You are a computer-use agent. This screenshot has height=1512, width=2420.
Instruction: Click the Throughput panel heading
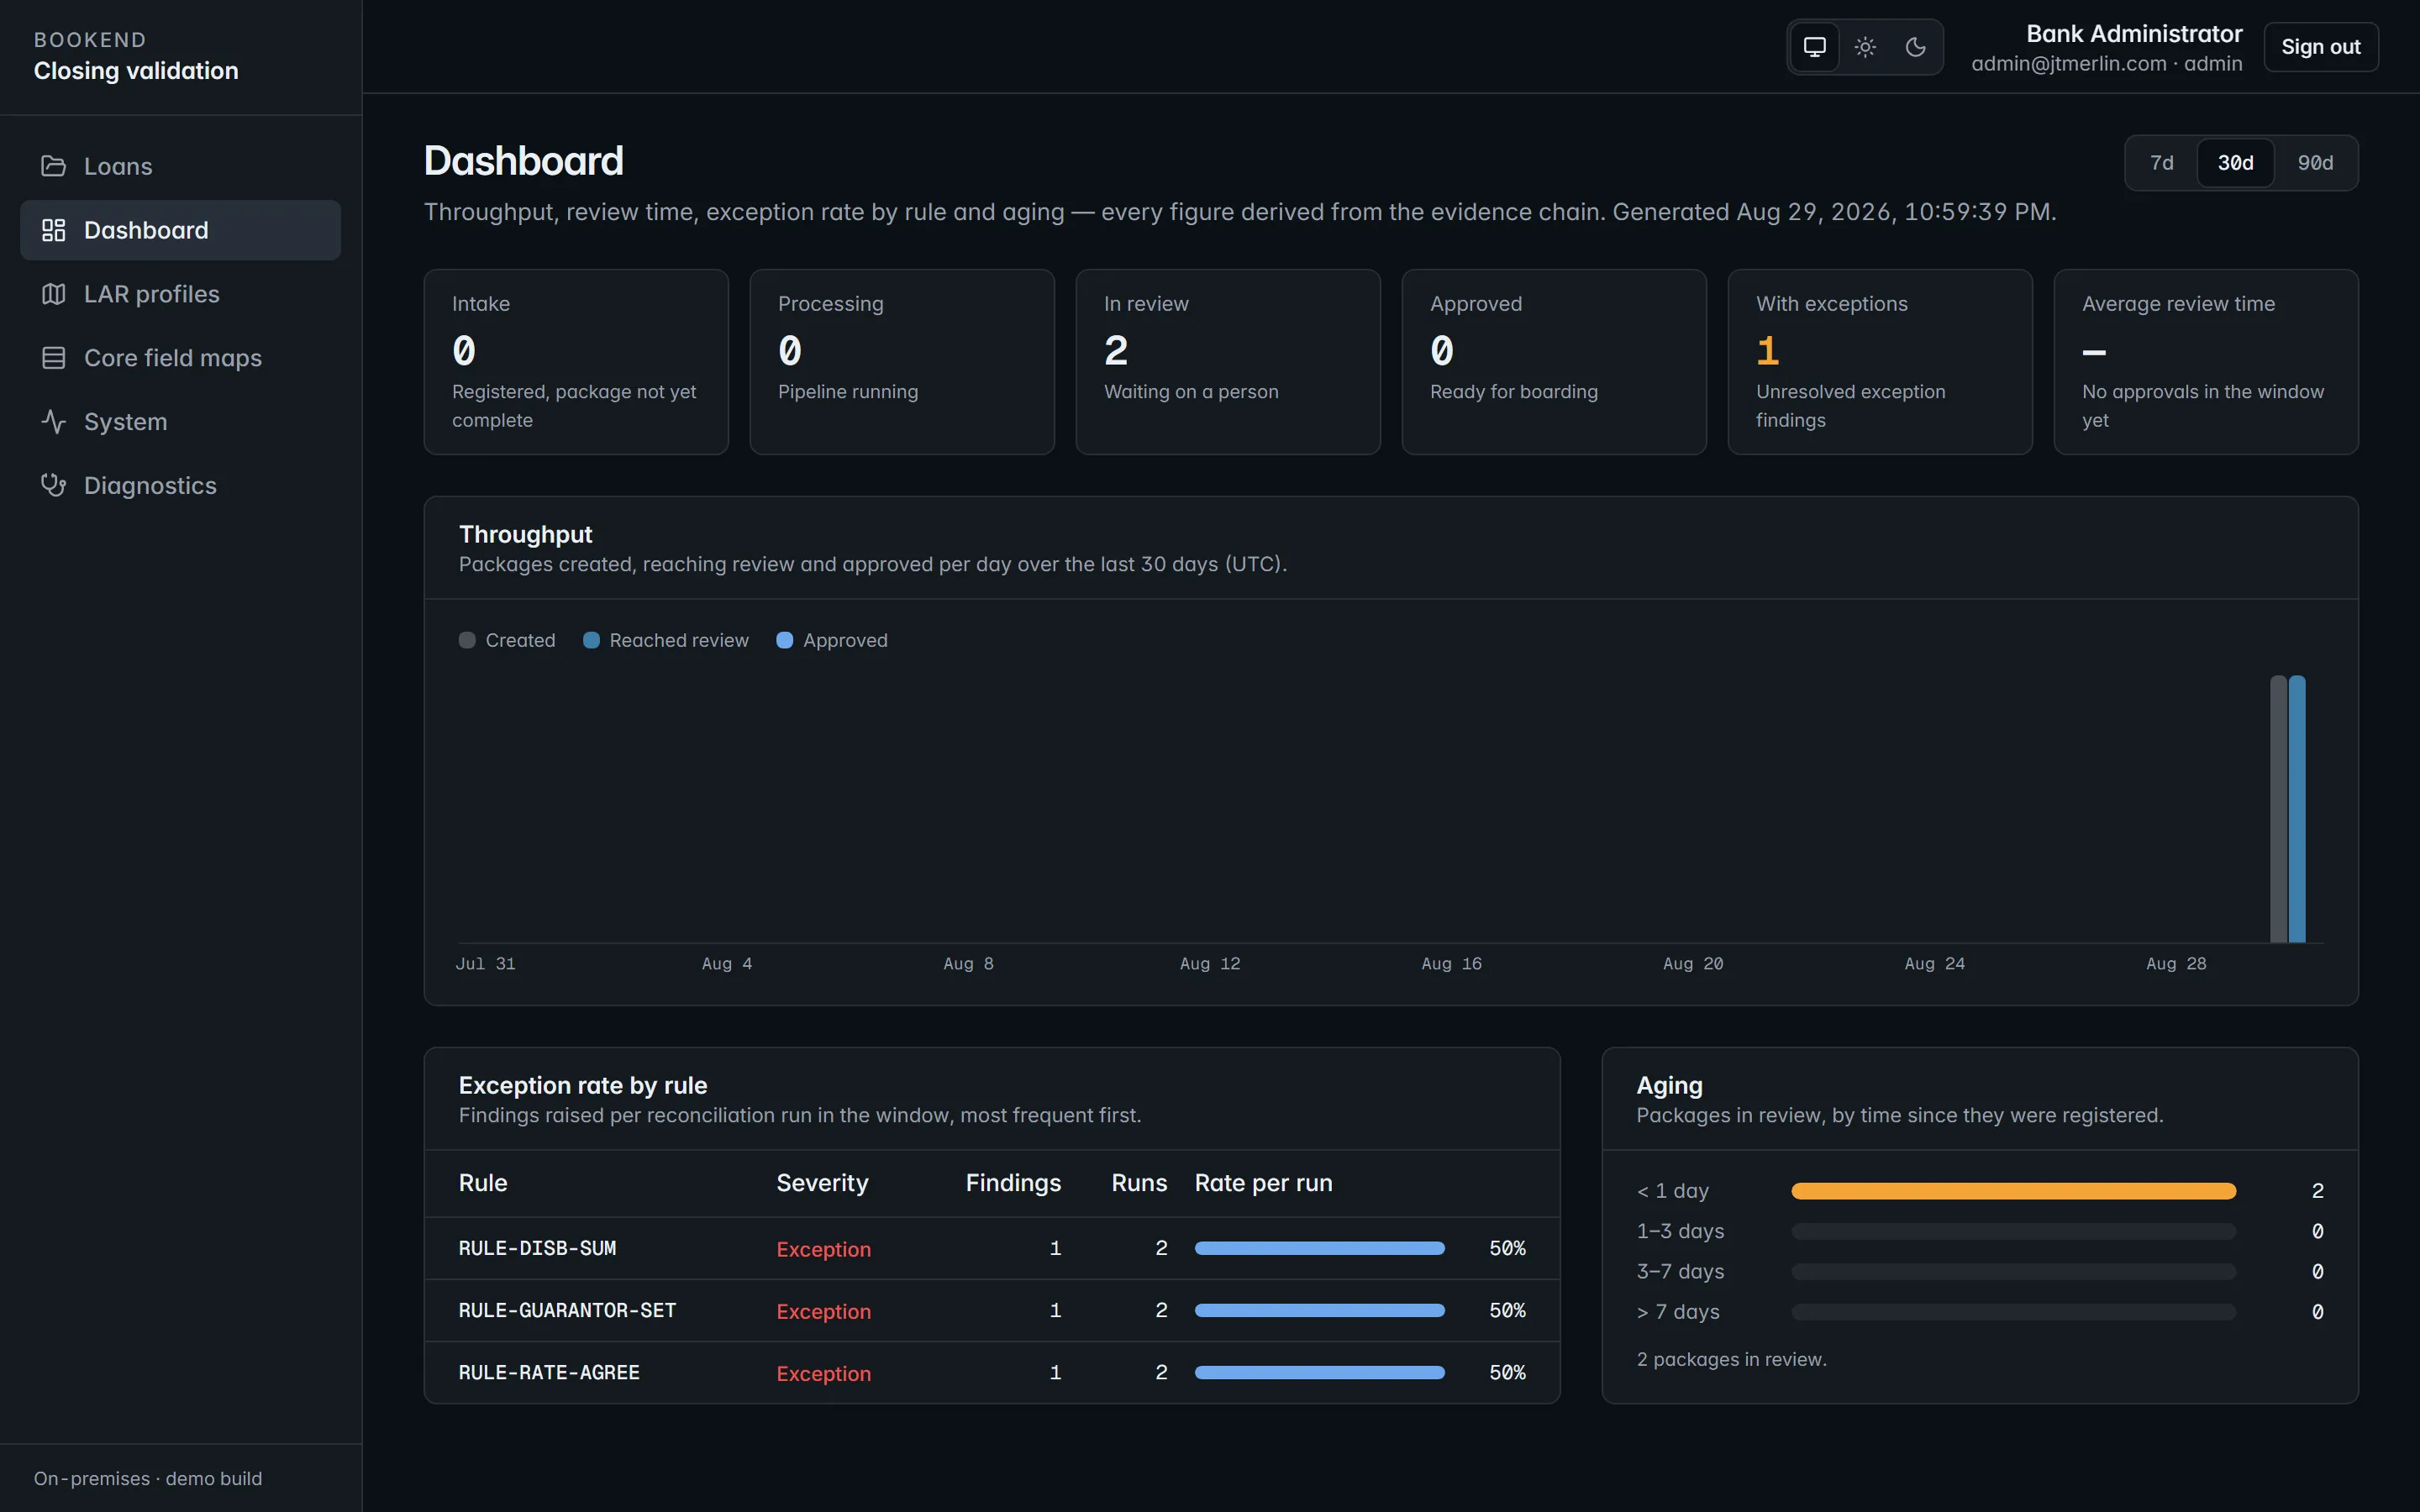coord(525,535)
